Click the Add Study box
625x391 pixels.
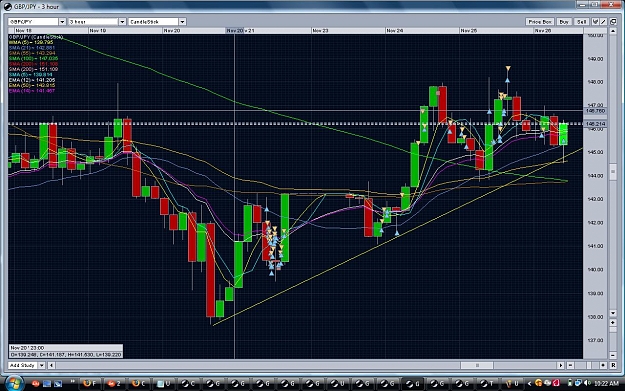(x=23, y=365)
